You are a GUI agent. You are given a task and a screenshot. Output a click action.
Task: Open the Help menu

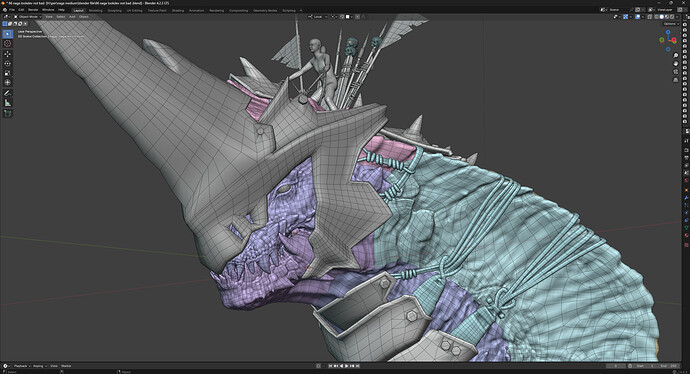click(x=61, y=10)
